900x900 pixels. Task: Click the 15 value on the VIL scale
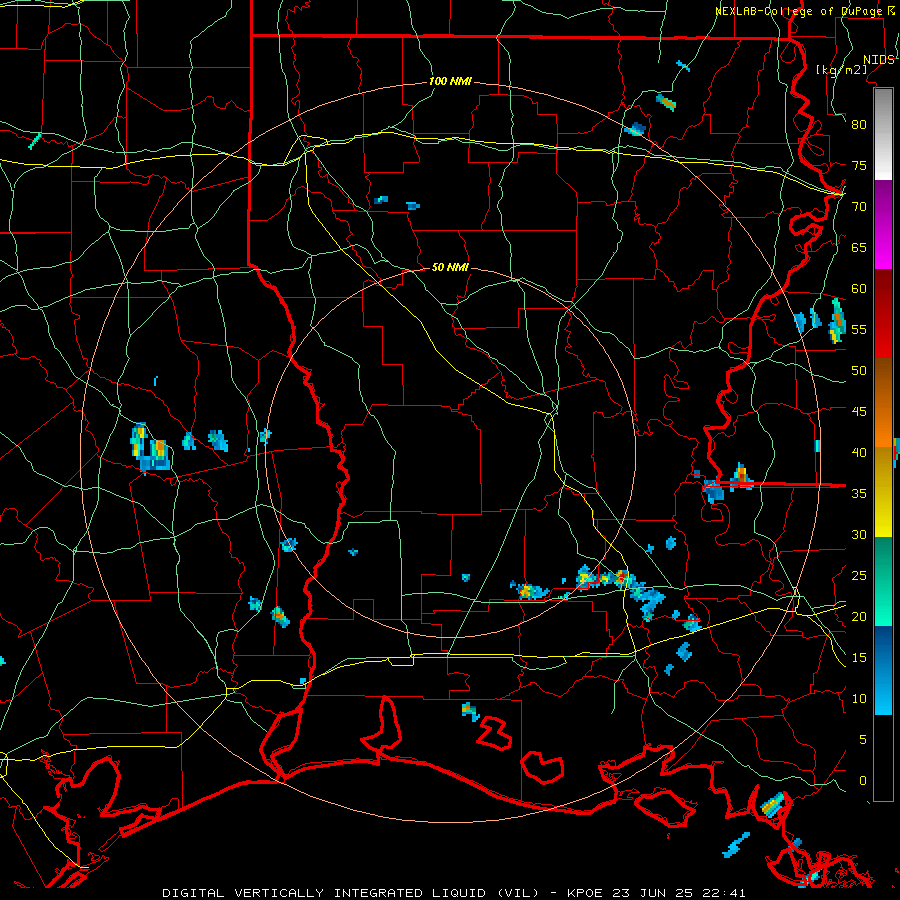(859, 658)
